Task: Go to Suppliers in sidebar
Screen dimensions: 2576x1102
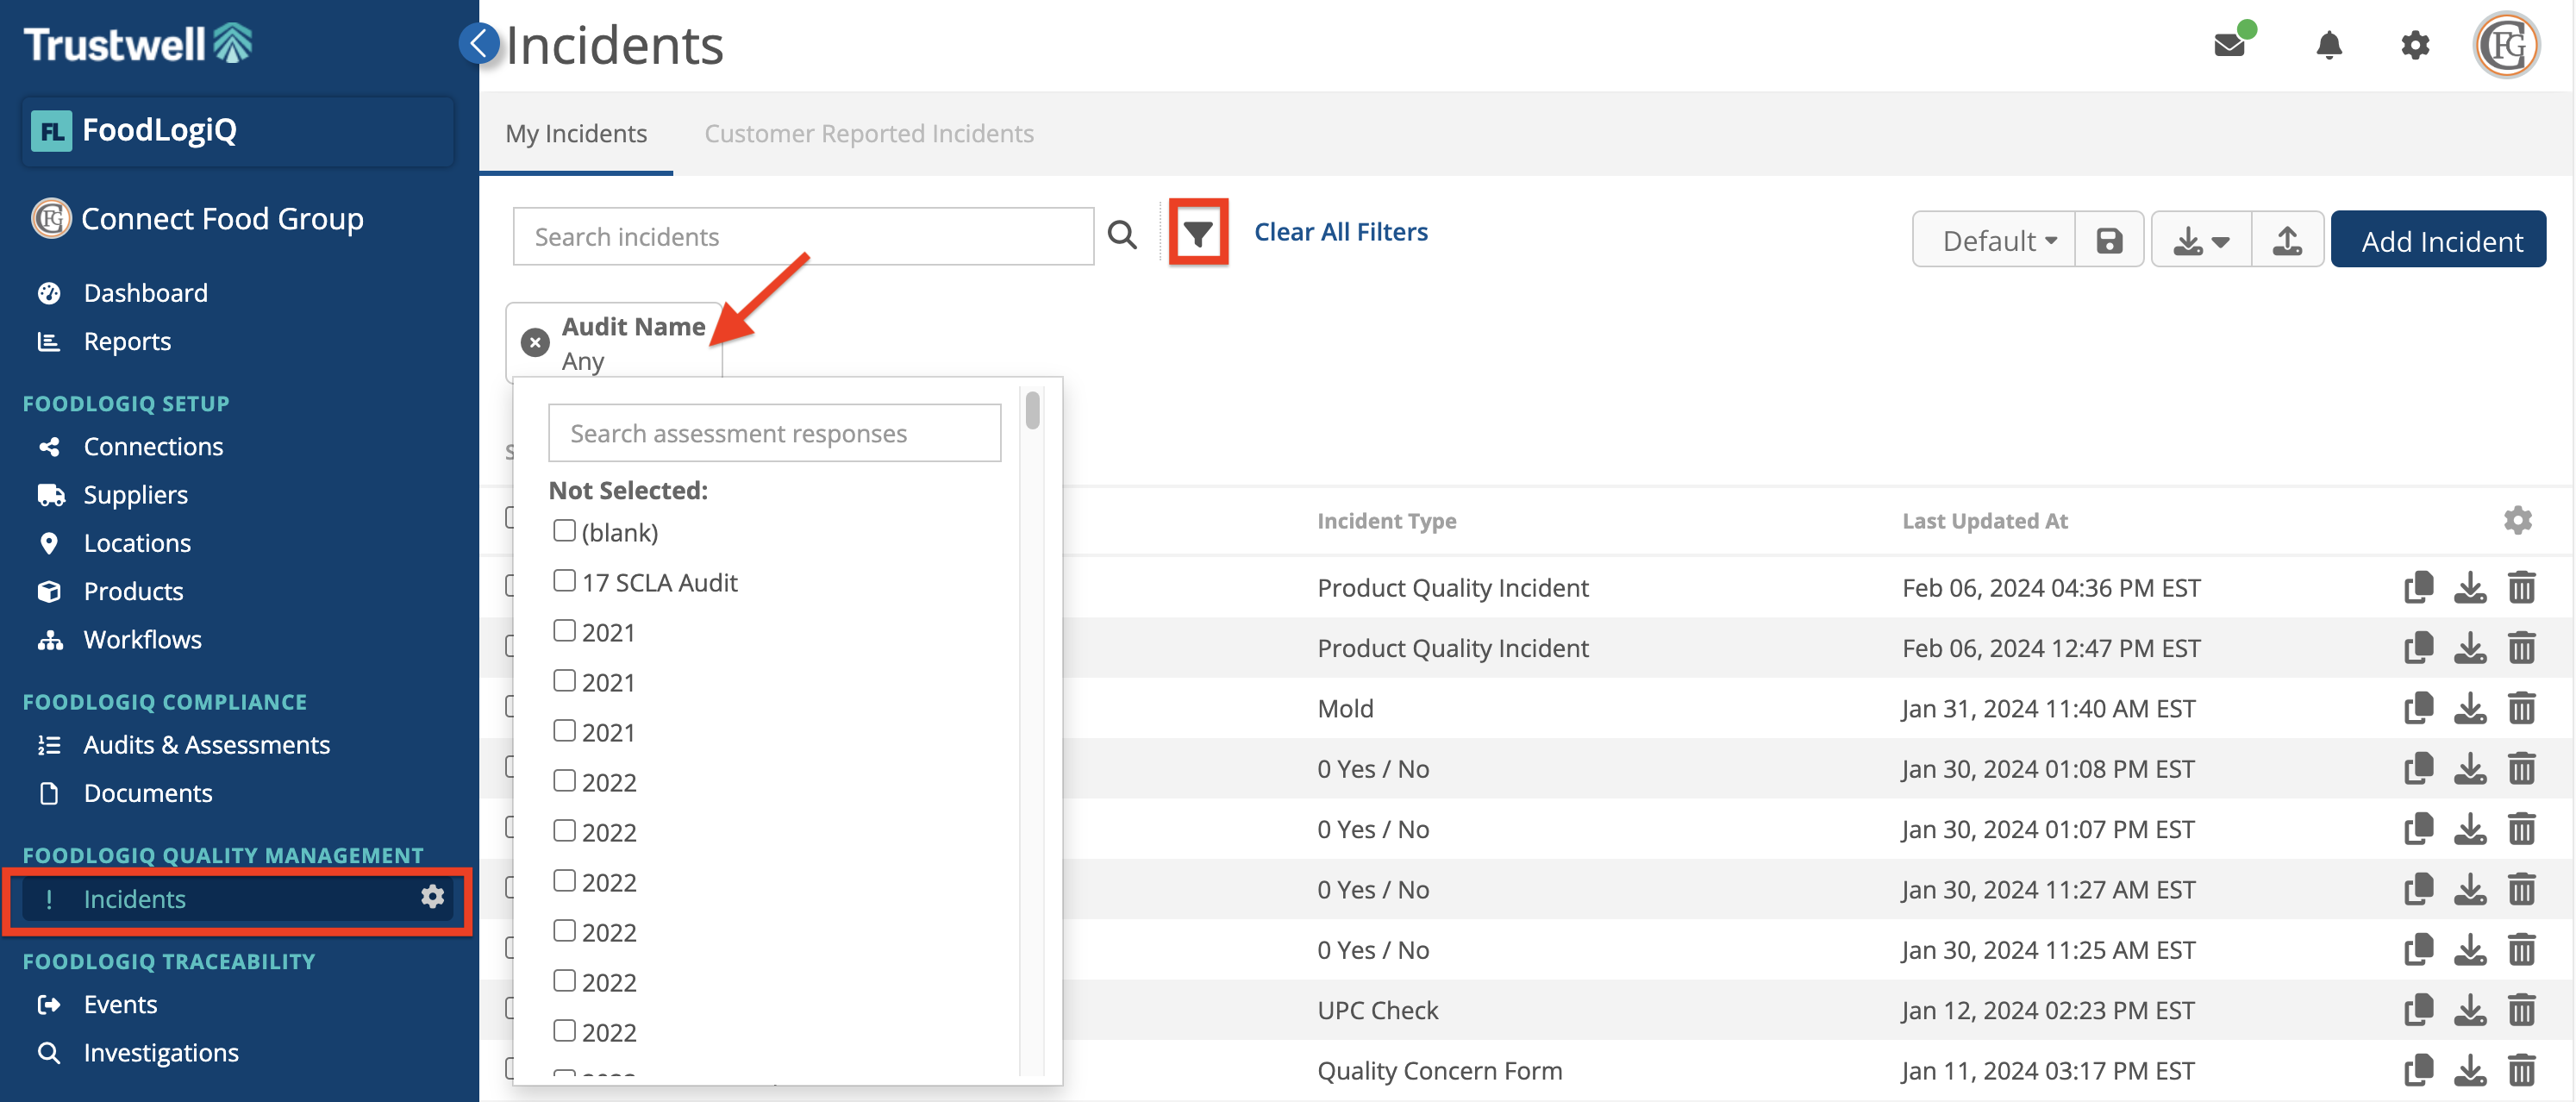Action: (x=135, y=494)
